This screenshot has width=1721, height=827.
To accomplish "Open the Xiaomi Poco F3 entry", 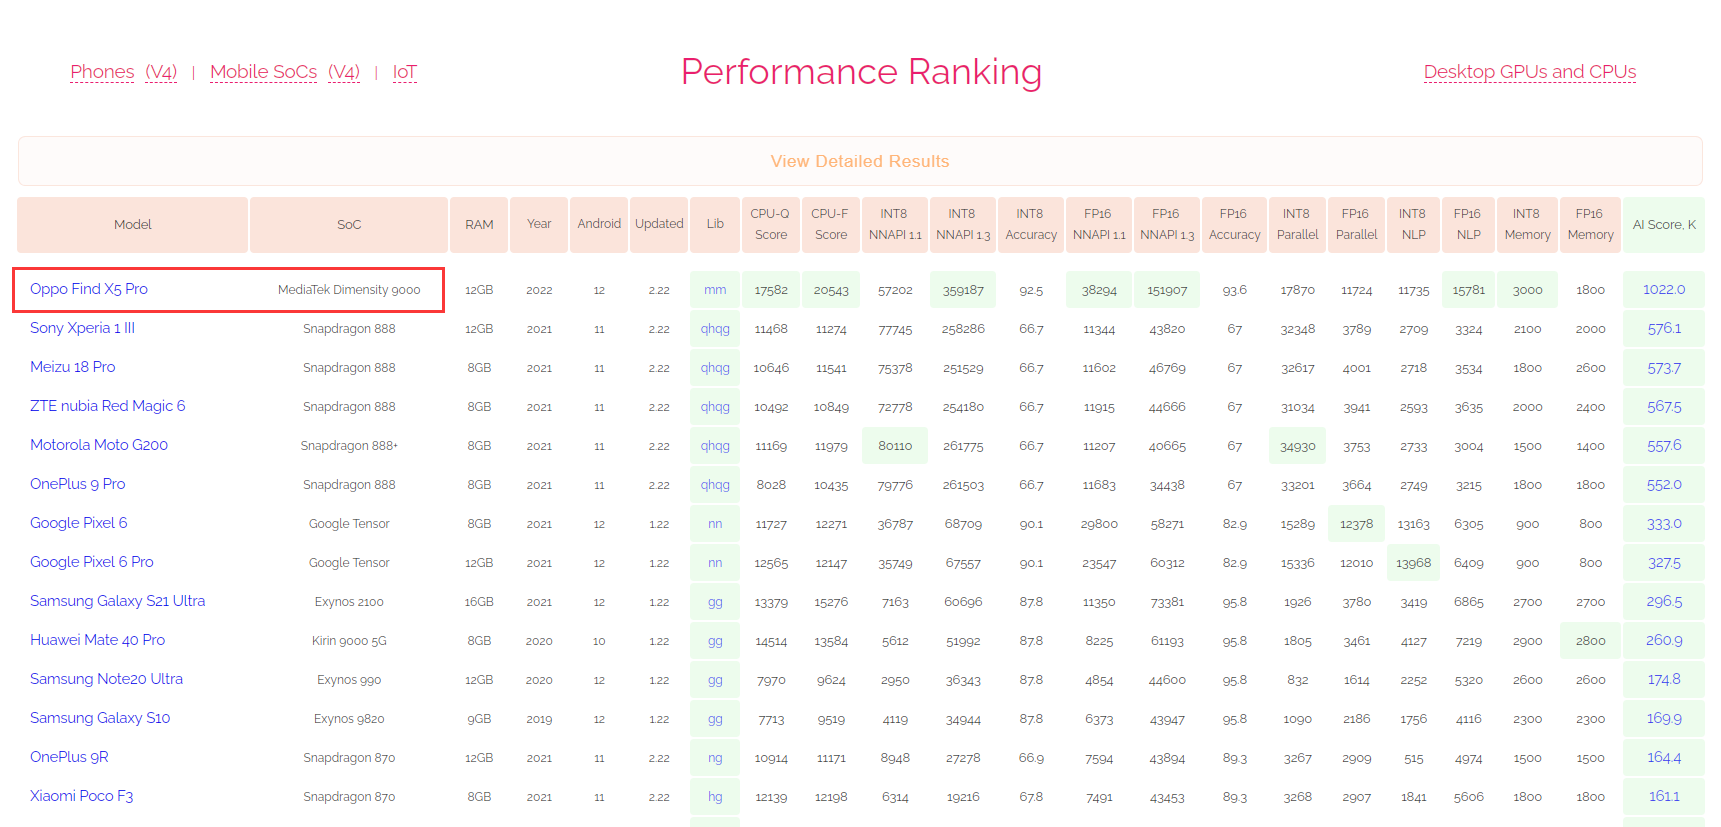I will [81, 796].
